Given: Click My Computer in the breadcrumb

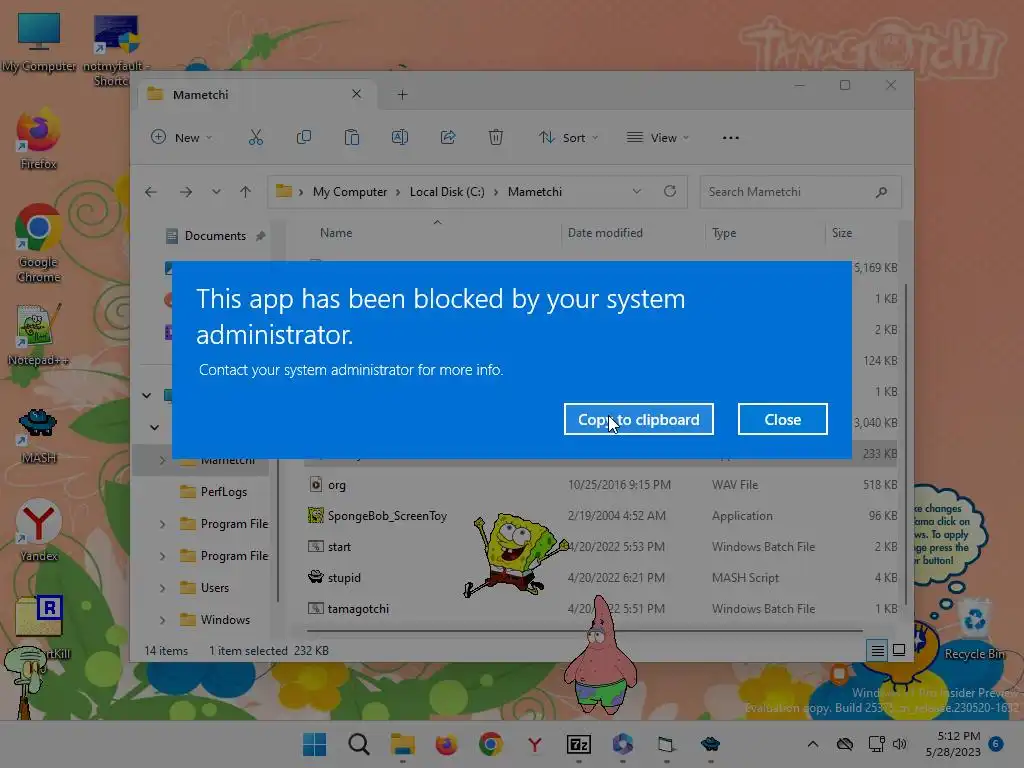Looking at the screenshot, I should pyautogui.click(x=349, y=192).
